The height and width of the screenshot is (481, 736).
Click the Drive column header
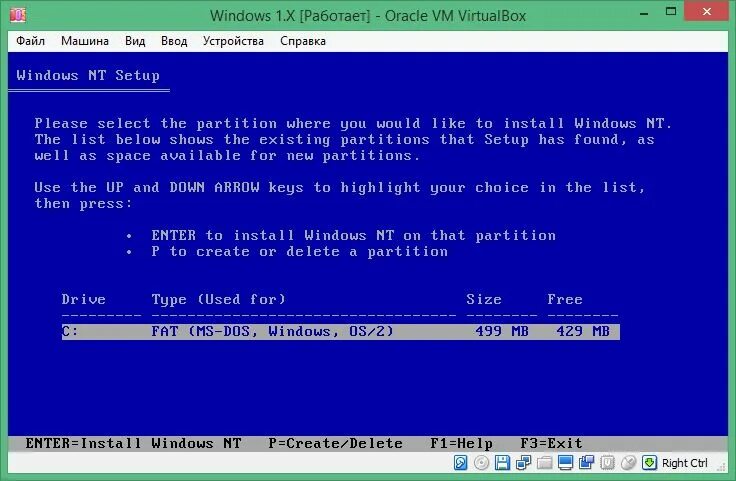pos(84,299)
